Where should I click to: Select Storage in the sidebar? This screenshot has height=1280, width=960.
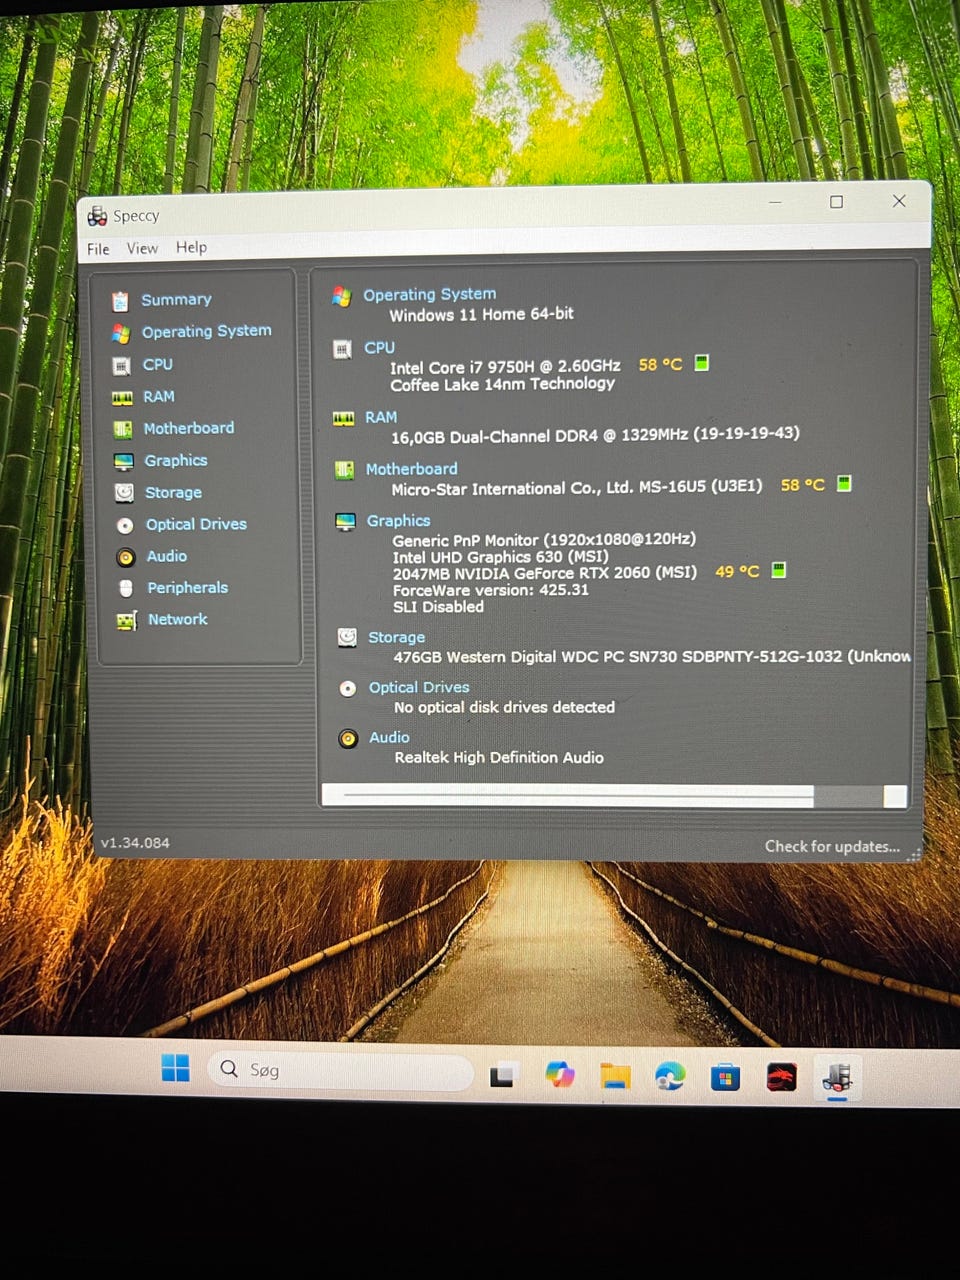173,492
